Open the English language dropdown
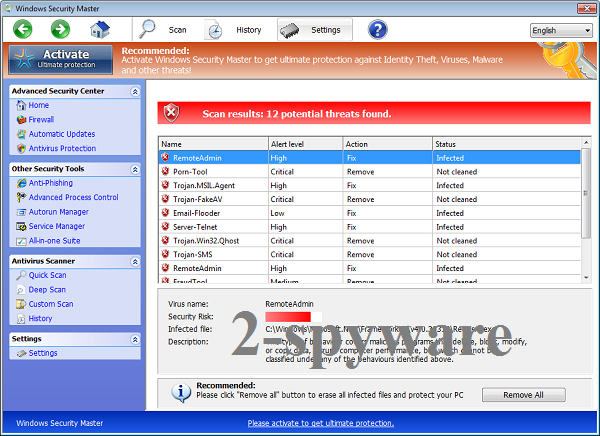Screen dimensions: 600x436 [561, 30]
